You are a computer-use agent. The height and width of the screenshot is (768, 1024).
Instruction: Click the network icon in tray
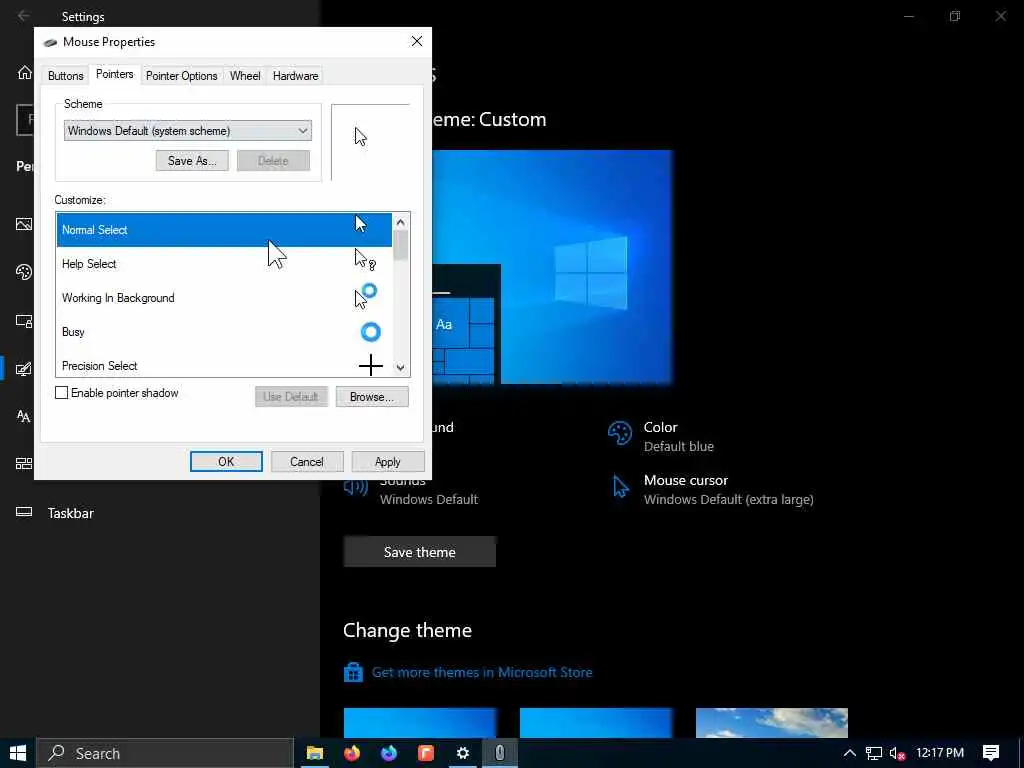pyautogui.click(x=874, y=753)
